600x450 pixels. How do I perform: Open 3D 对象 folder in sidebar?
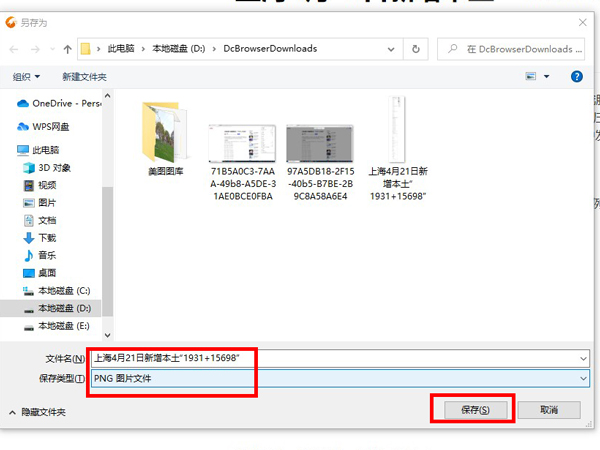click(47, 168)
